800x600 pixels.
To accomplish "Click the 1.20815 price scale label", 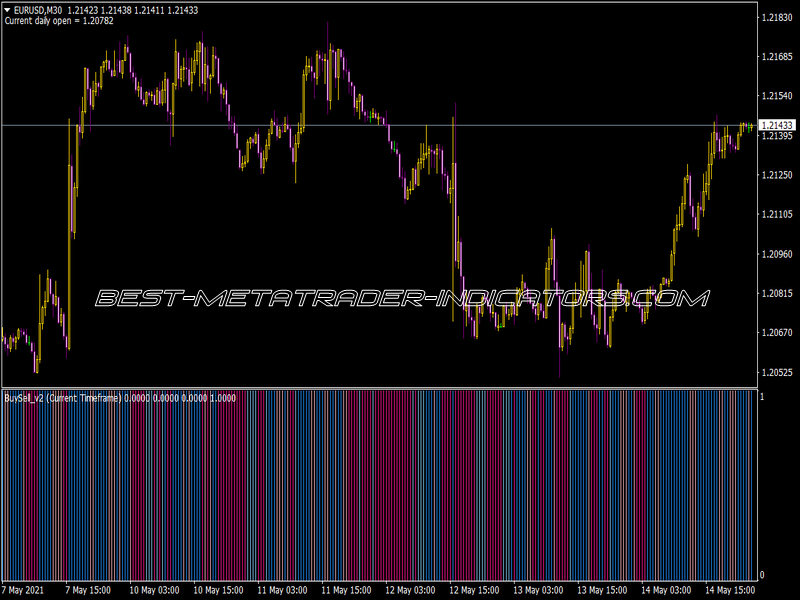I will (x=777, y=293).
